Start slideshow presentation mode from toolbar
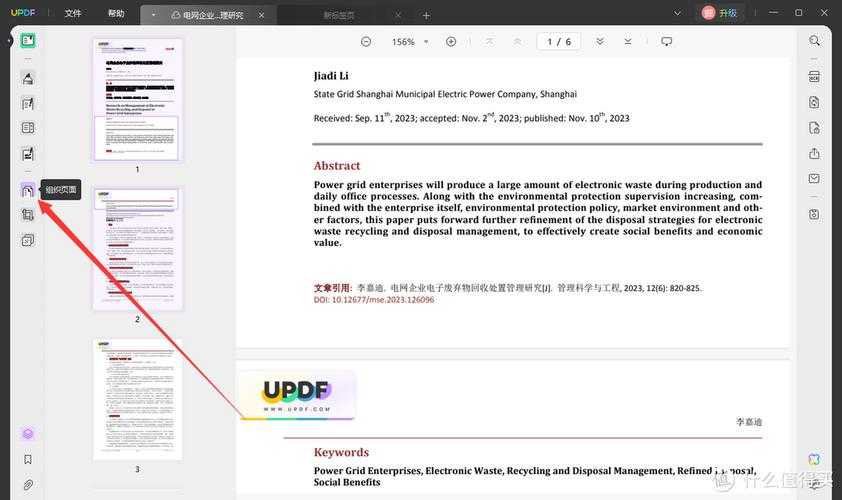This screenshot has height=500, width=842. pos(667,41)
